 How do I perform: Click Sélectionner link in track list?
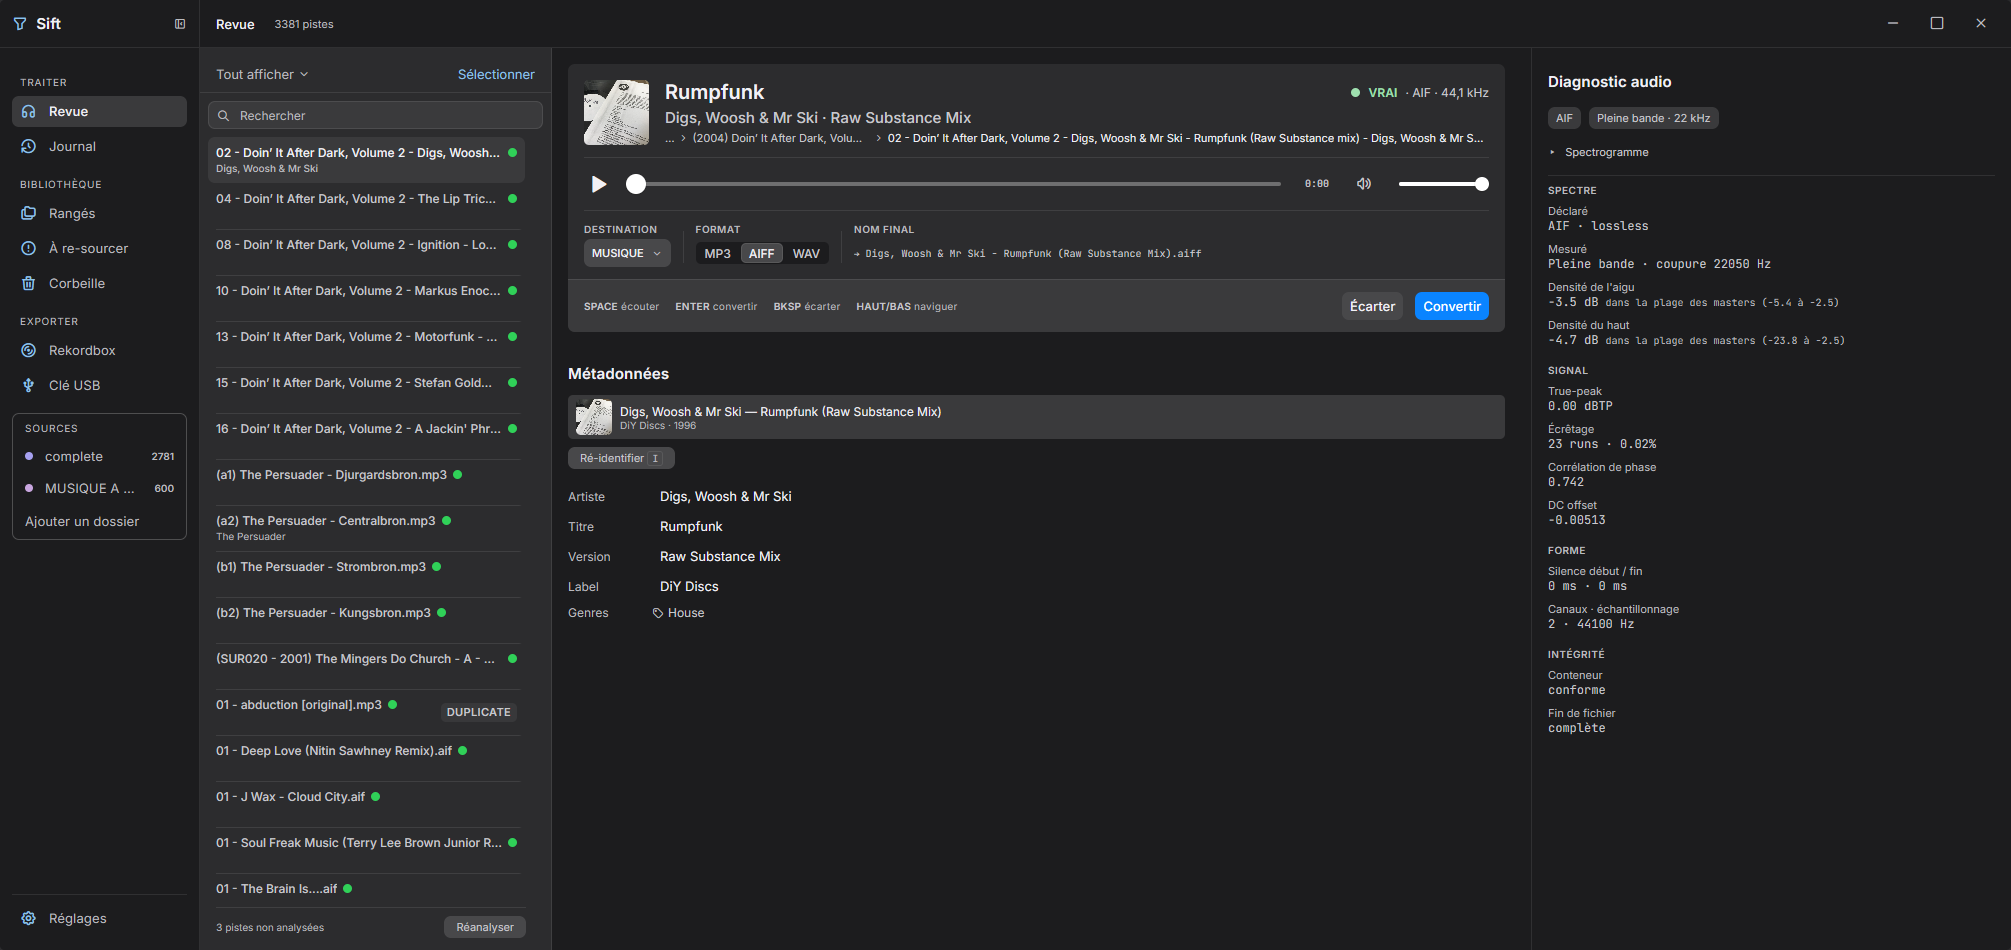coord(496,74)
